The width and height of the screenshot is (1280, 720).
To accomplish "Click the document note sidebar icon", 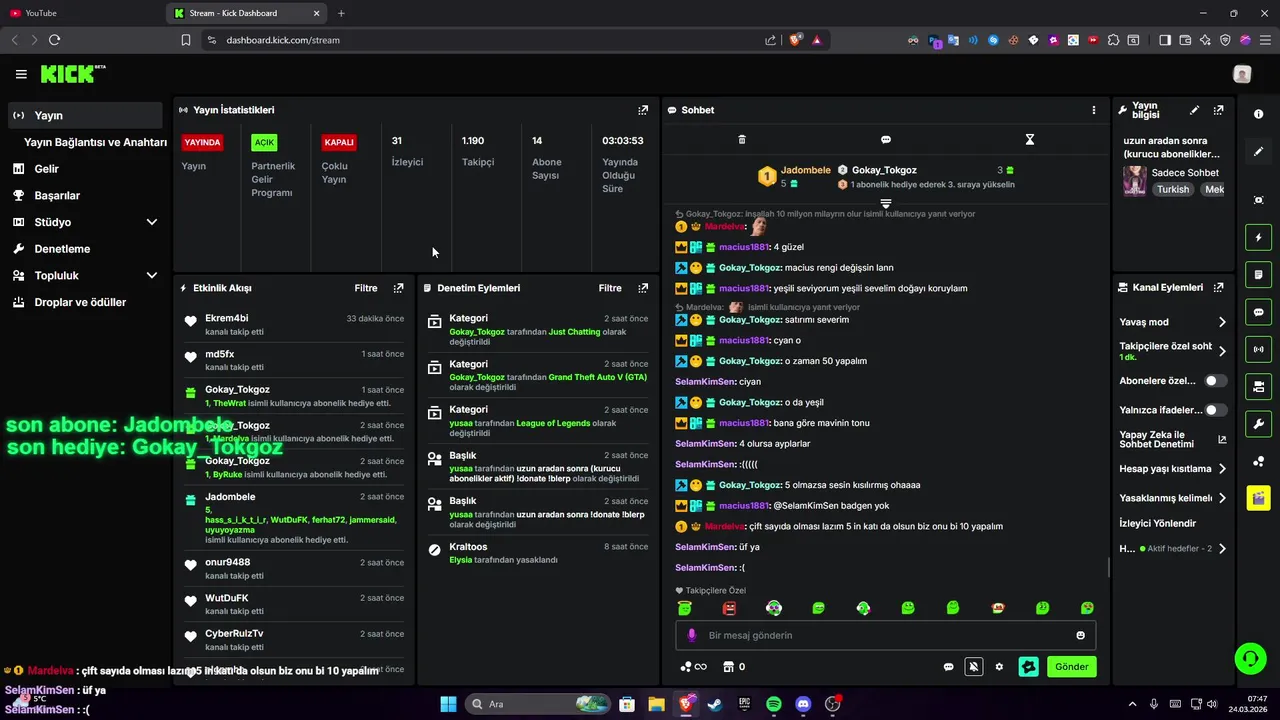I will [1258, 275].
